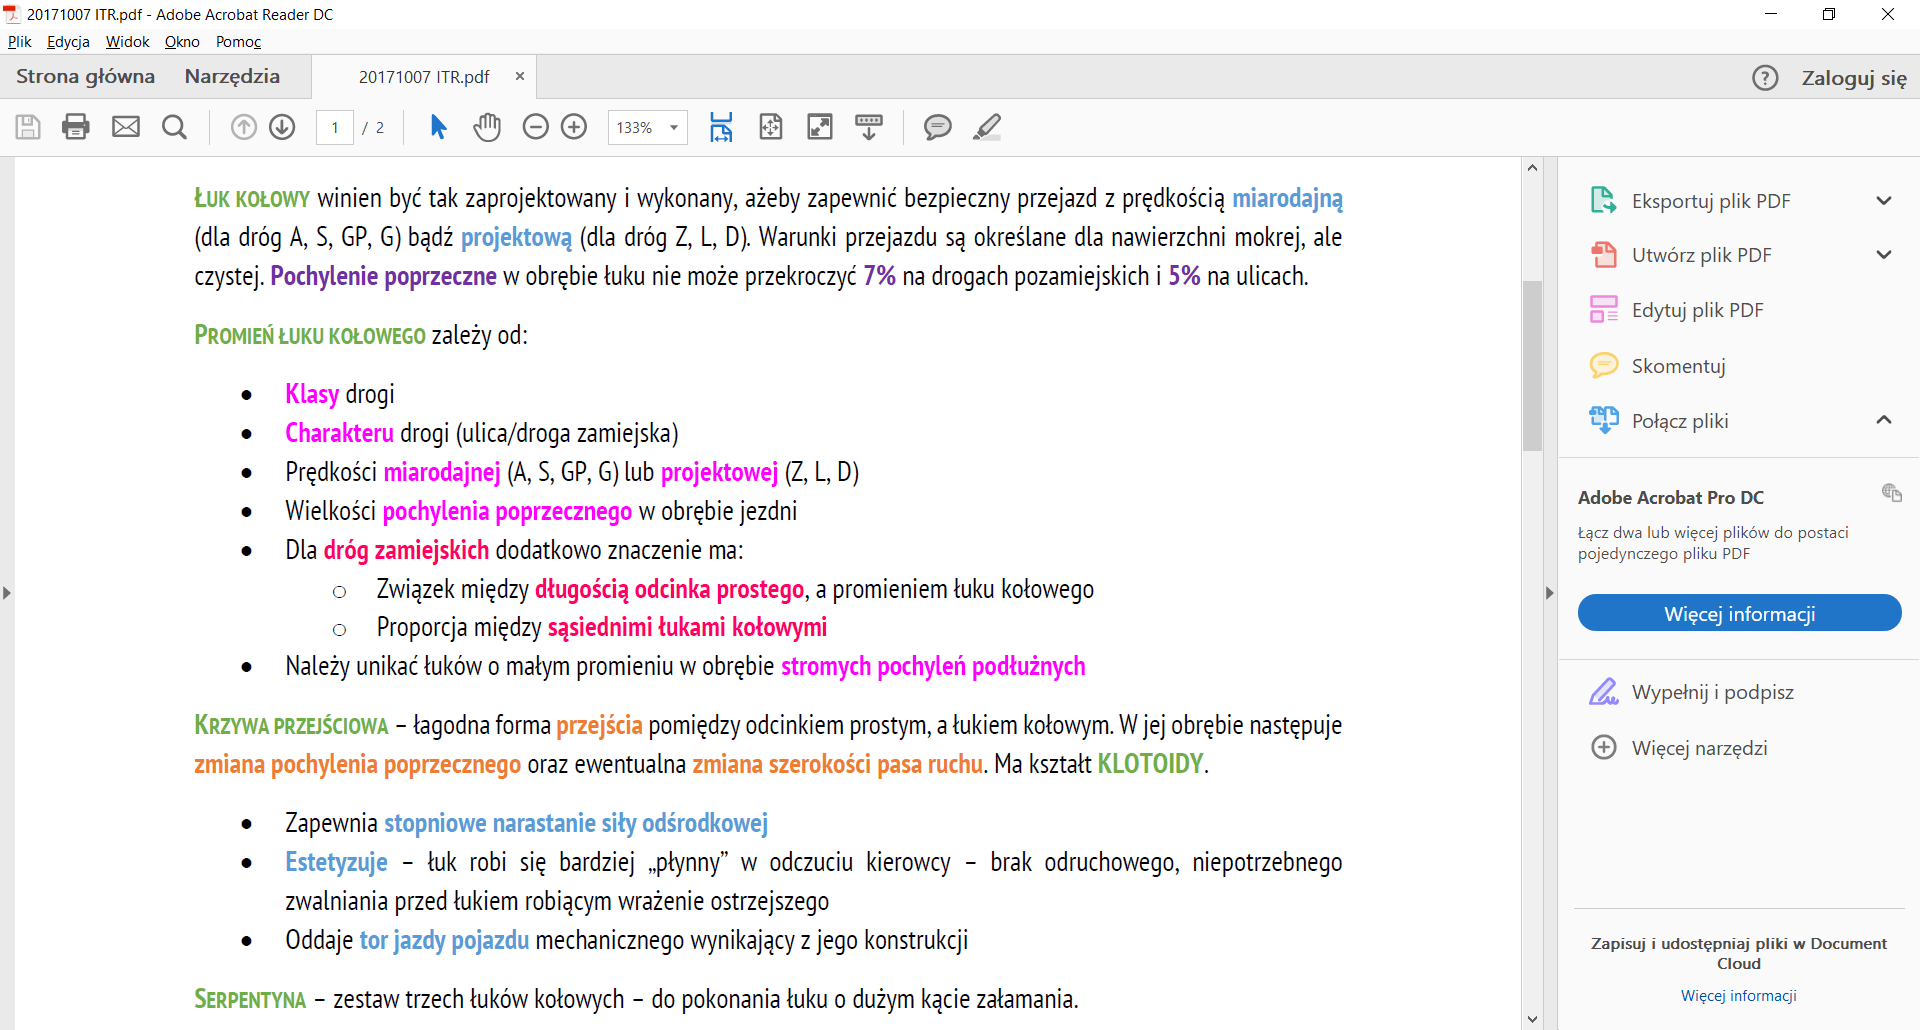Open the Edycja menu
This screenshot has width=1920, height=1030.
(x=68, y=42)
